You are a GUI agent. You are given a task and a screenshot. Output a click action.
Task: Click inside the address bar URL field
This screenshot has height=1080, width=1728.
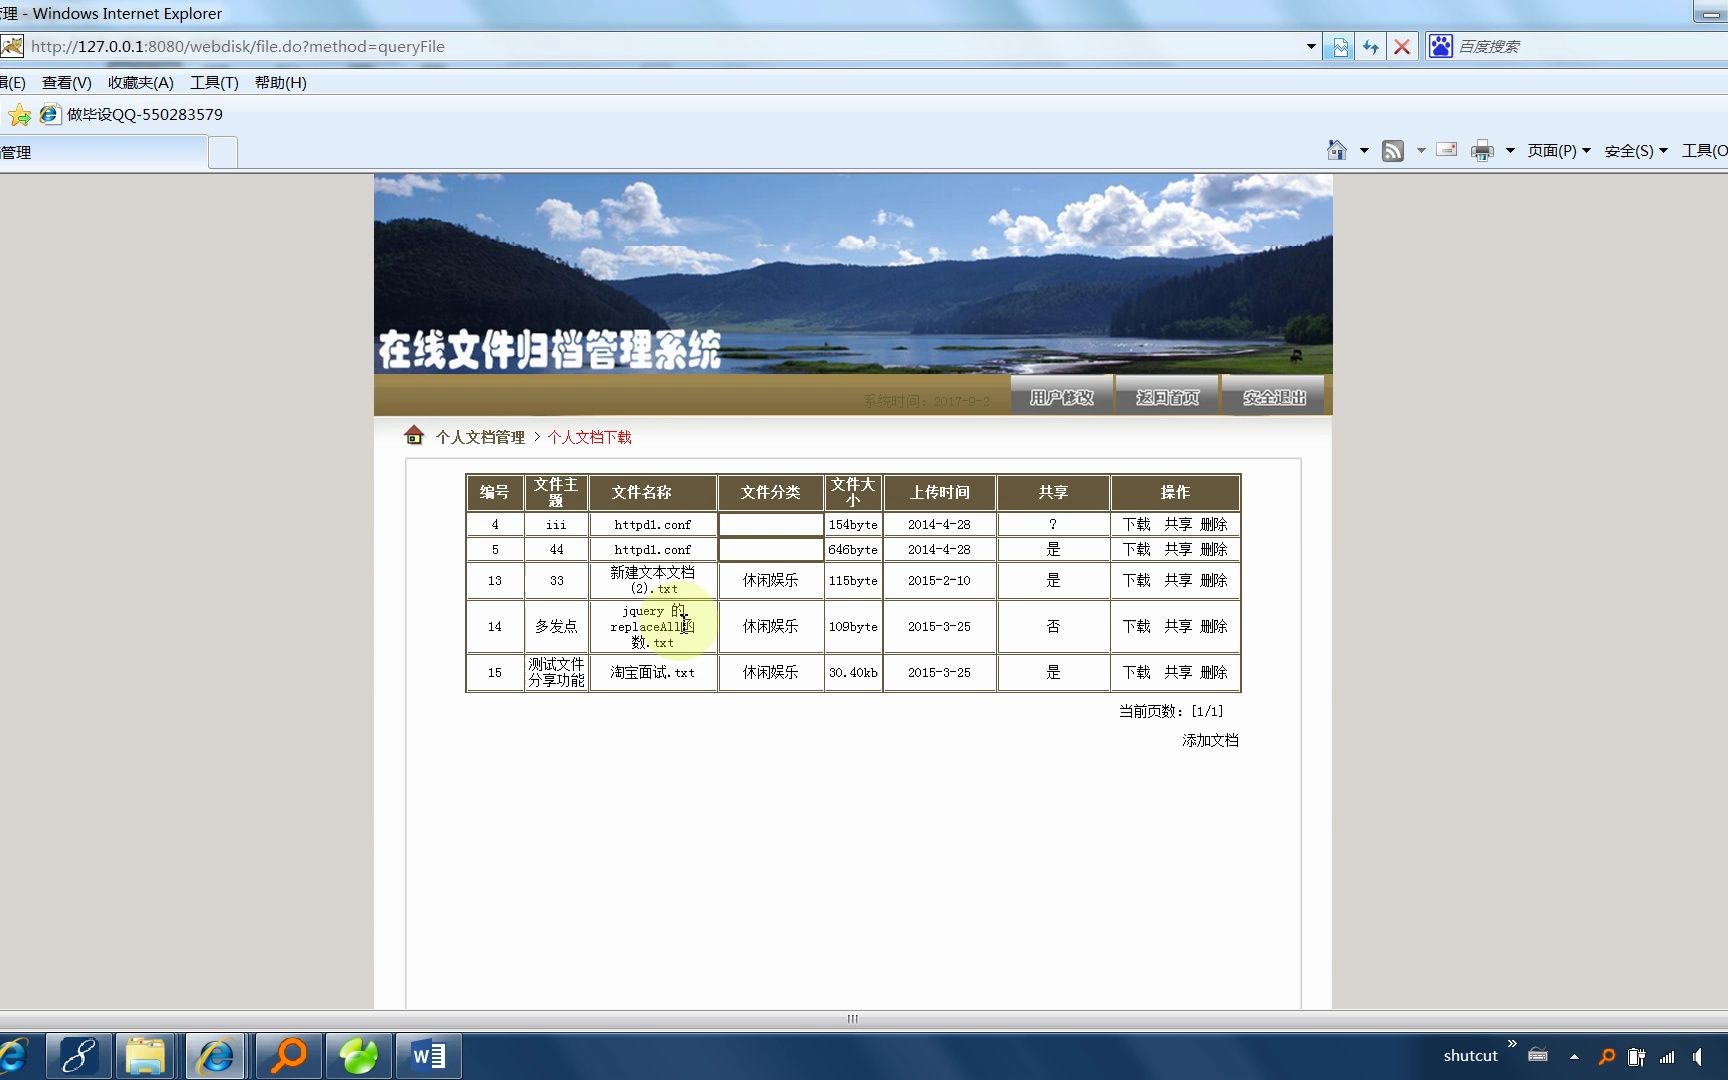point(400,46)
